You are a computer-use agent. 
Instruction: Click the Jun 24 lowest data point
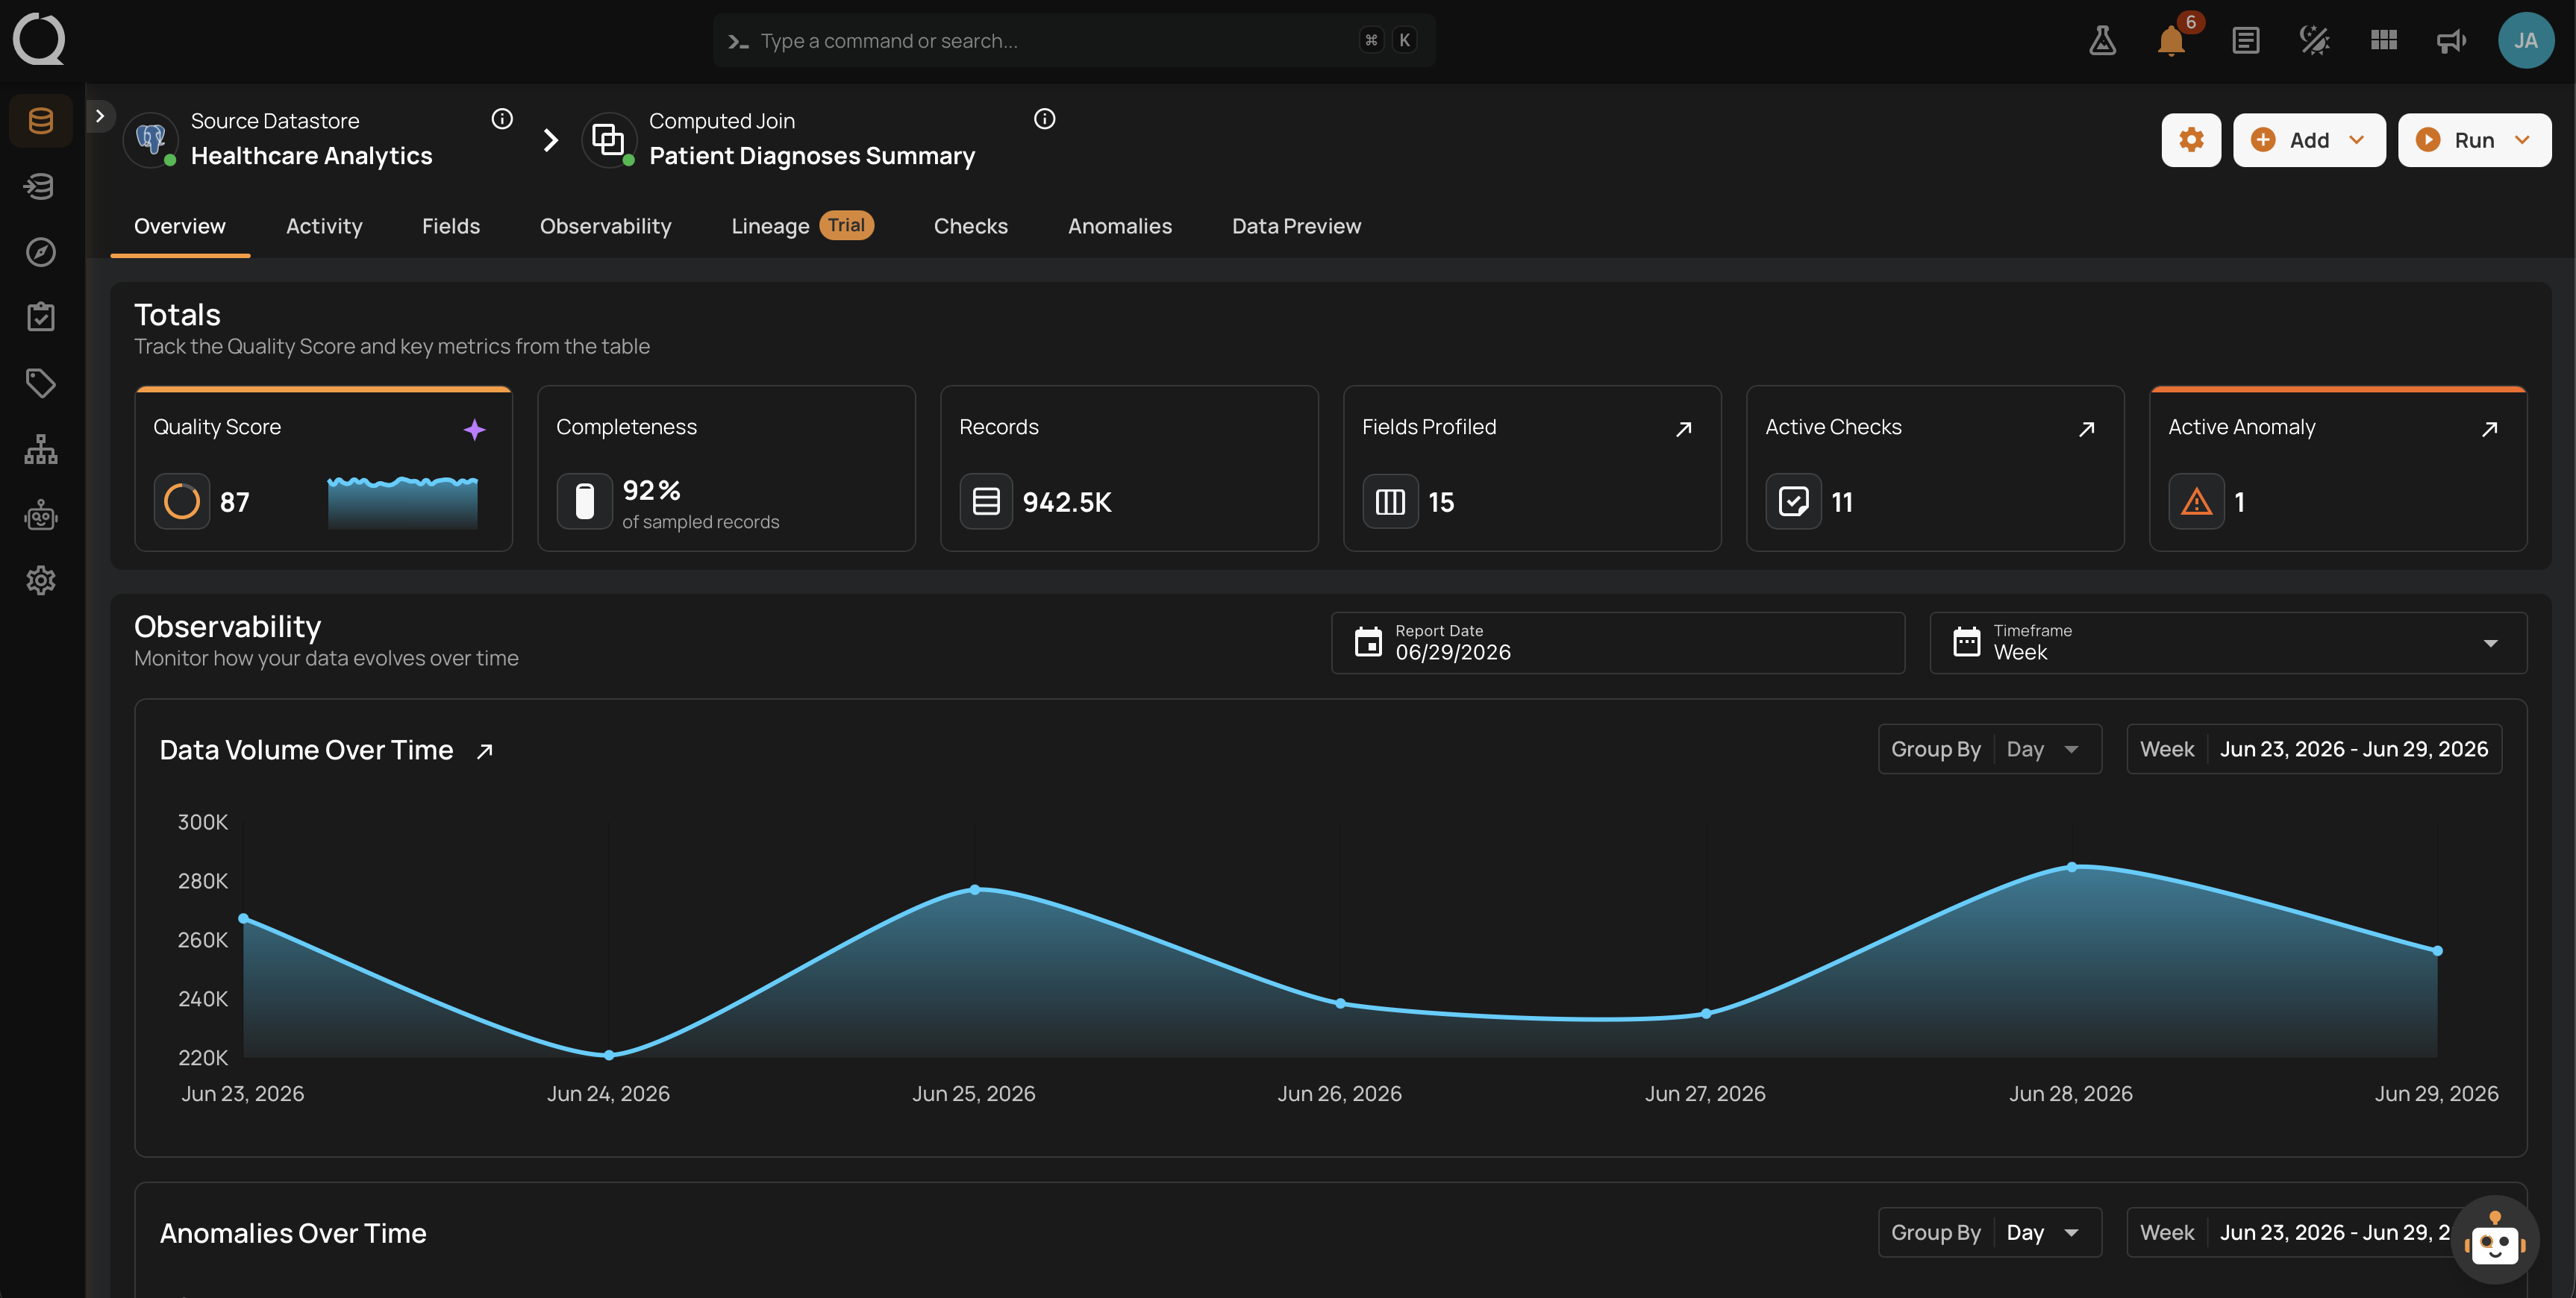click(x=609, y=1054)
